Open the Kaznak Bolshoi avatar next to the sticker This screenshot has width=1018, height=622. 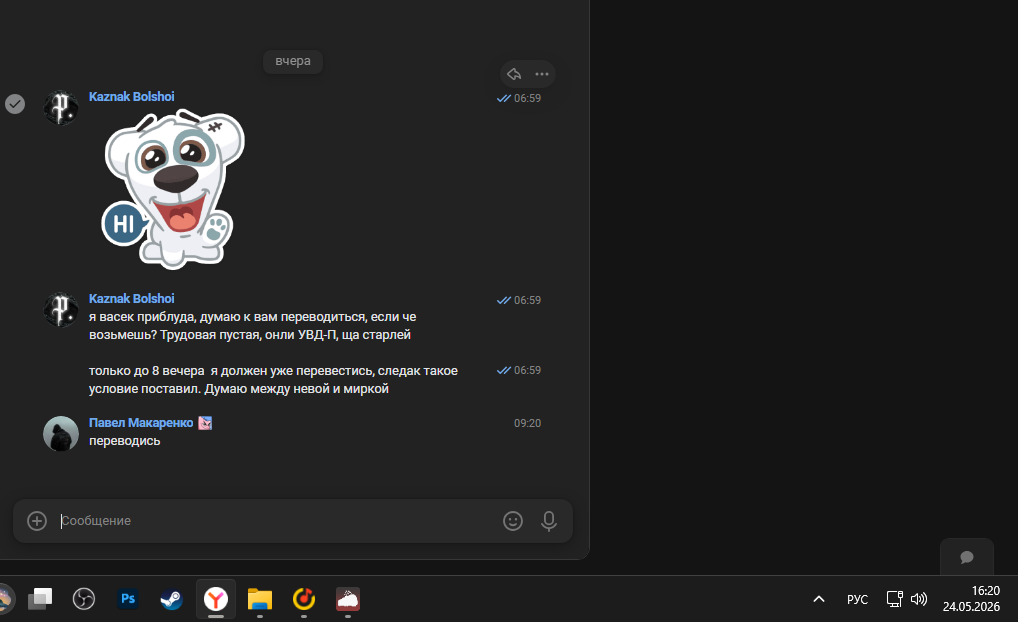(x=61, y=108)
